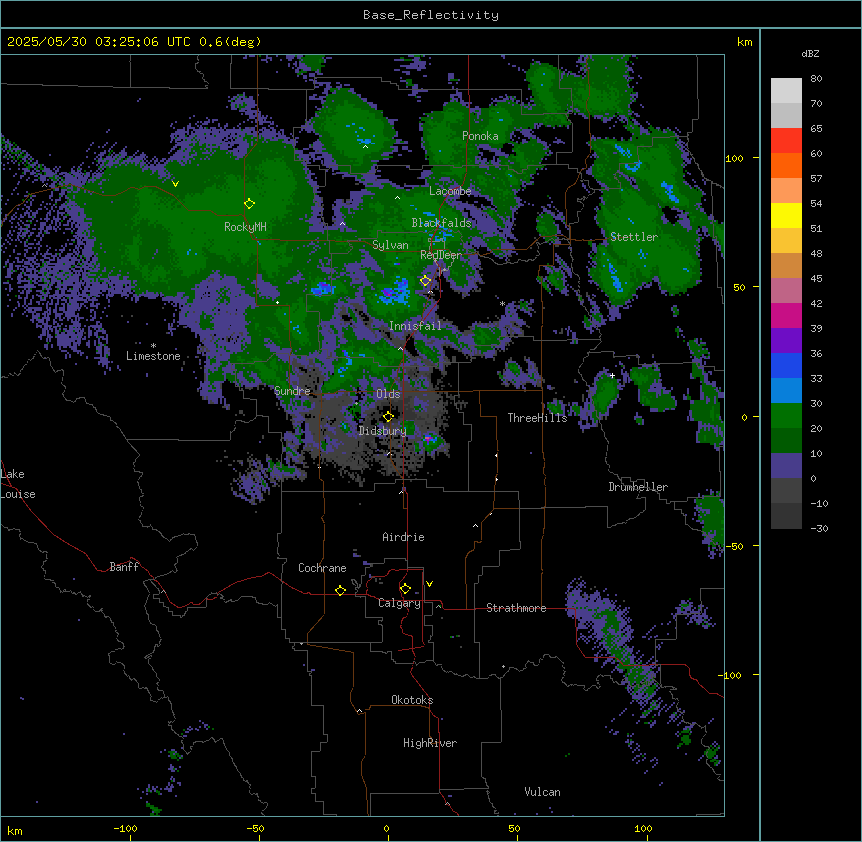Viewport: 862px width, 842px height.
Task: Click the 65 value in dBZ legend
Action: click(816, 129)
